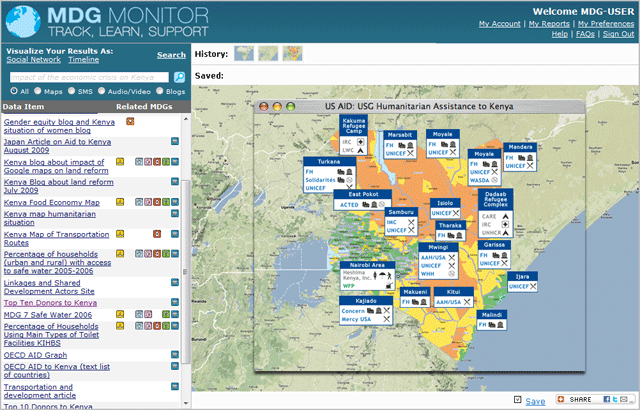Viewport: 640px width, 410px height.
Task: Click blue icon in Linkages and Shared Development row
Action: tap(175, 282)
